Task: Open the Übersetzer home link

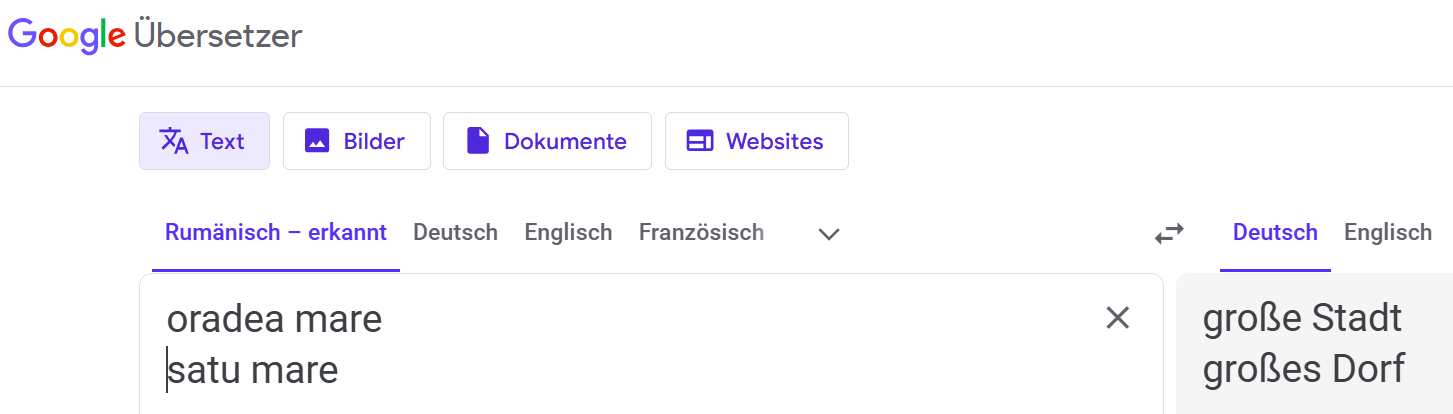Action: point(218,36)
